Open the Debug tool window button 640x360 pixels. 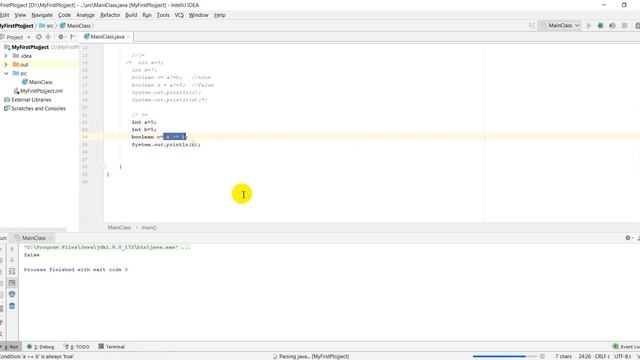[40, 347]
